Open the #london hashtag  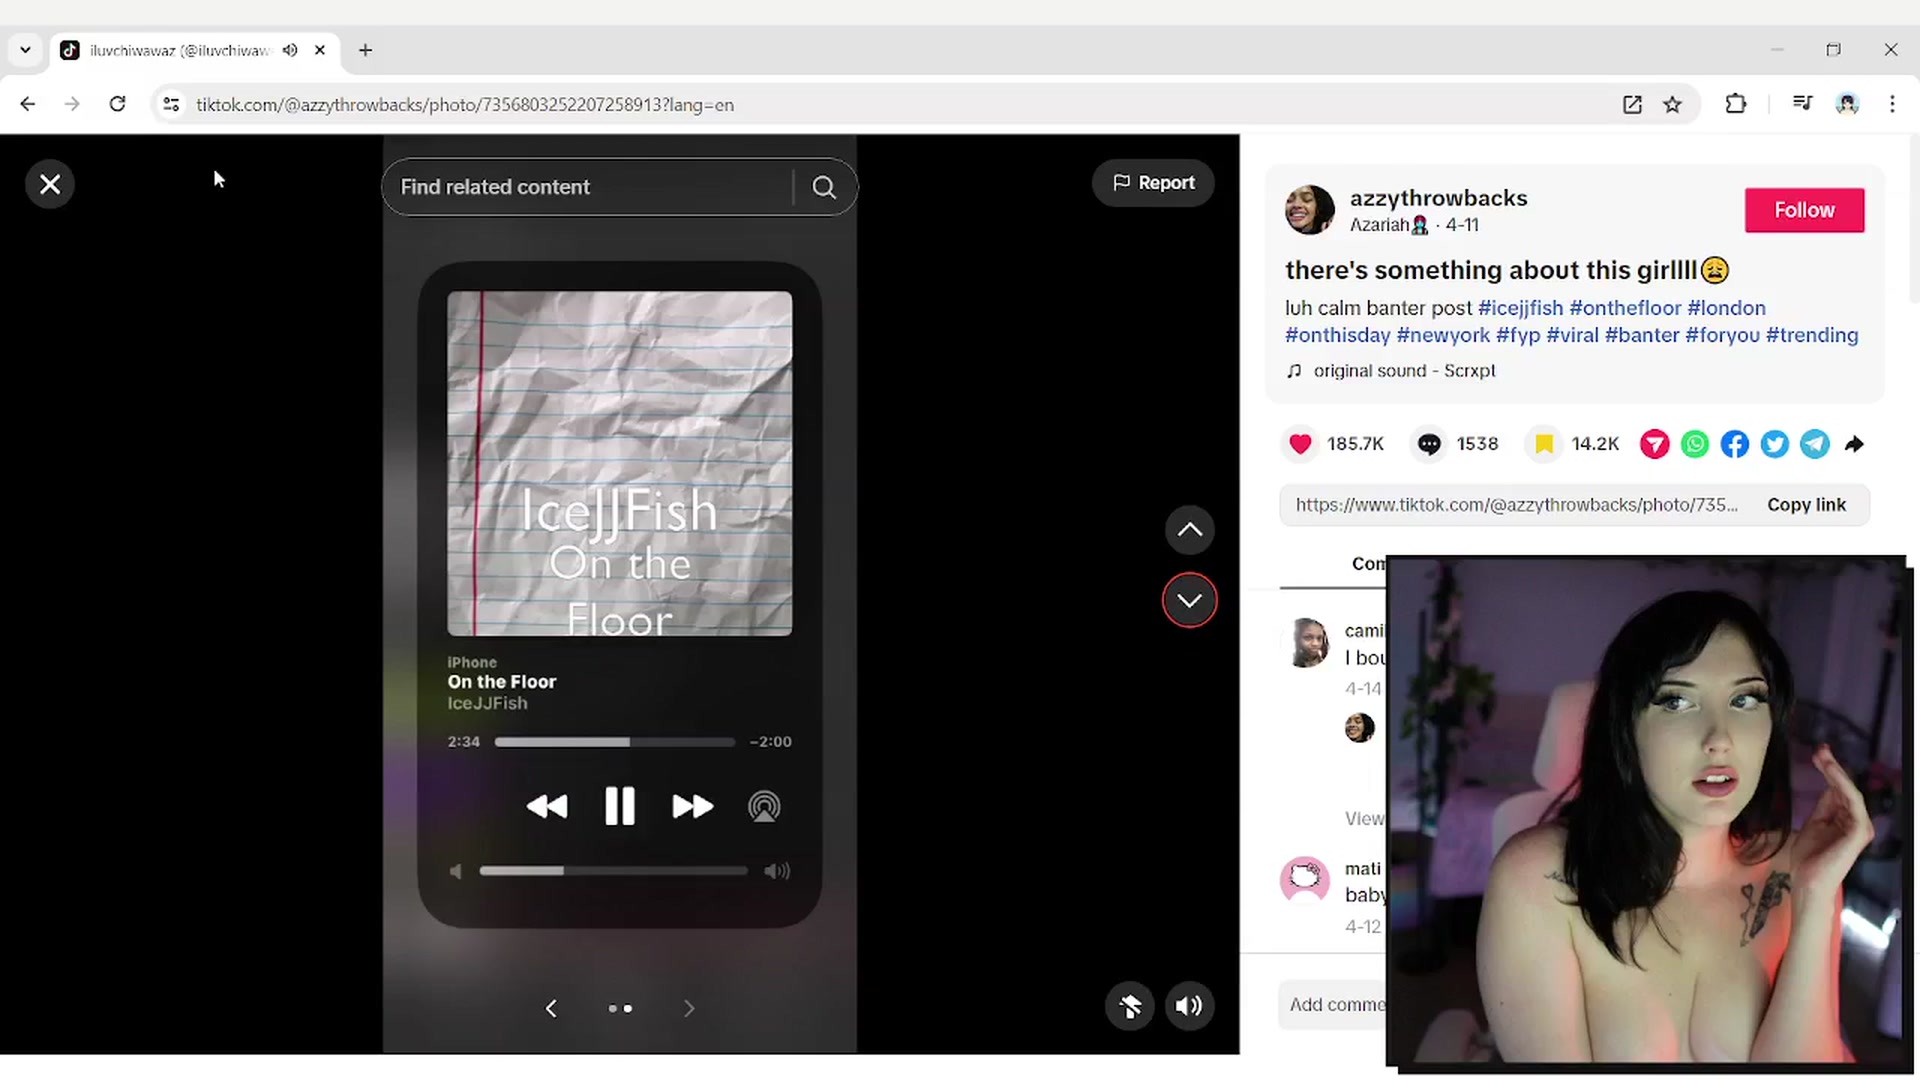1726,308
